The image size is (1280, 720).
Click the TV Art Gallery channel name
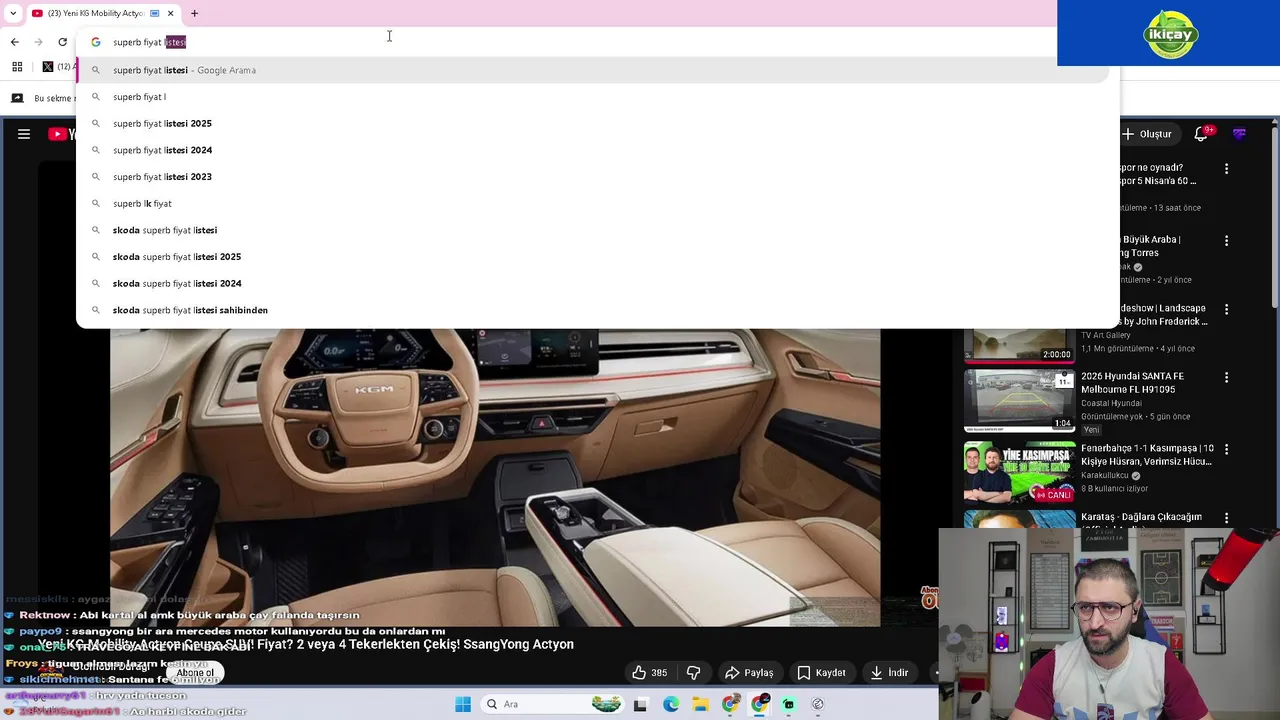point(1108,336)
